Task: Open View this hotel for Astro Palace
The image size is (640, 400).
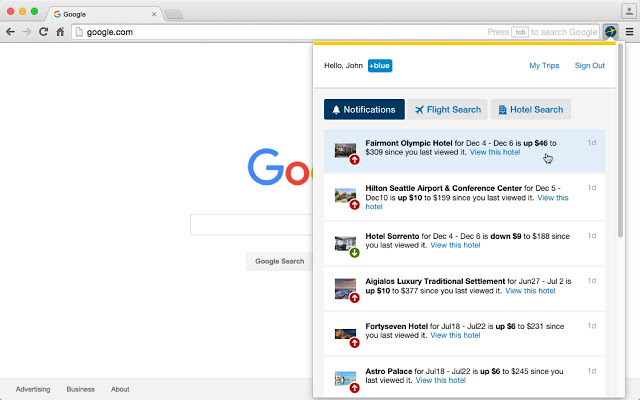Action: [x=440, y=380]
